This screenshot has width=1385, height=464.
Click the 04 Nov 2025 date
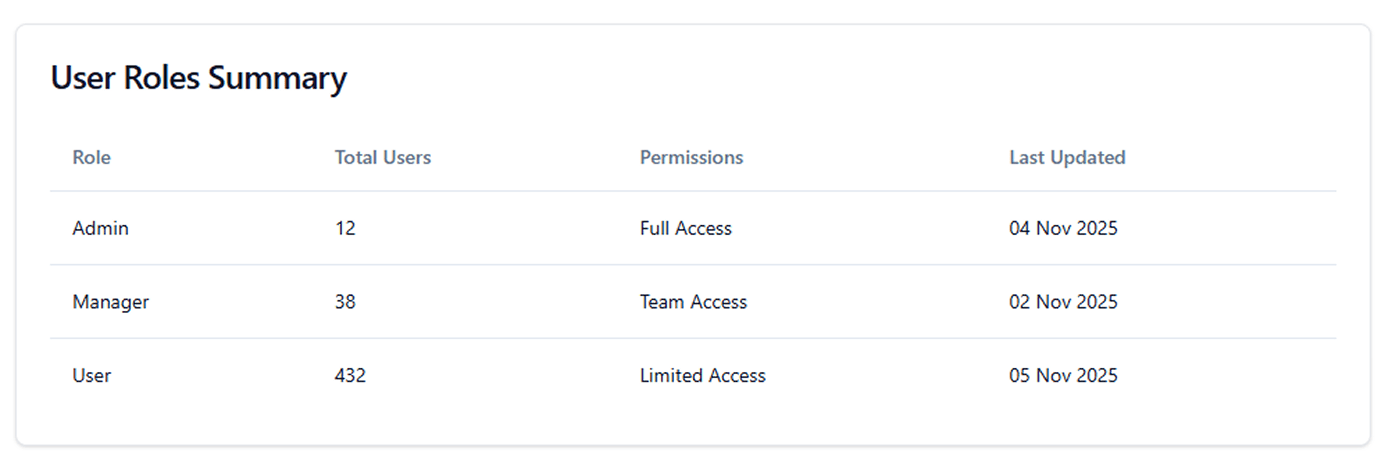[x=1063, y=228]
